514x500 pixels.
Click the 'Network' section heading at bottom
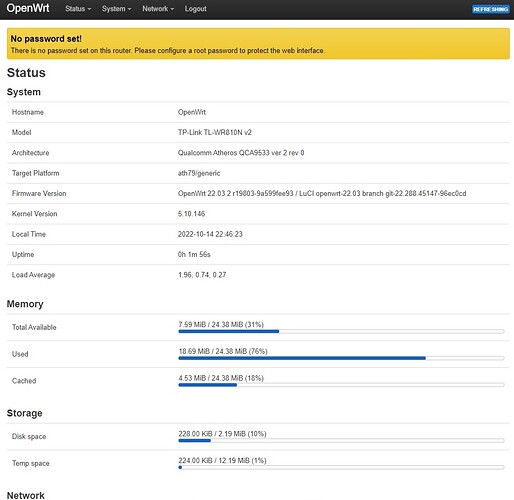click(x=26, y=495)
